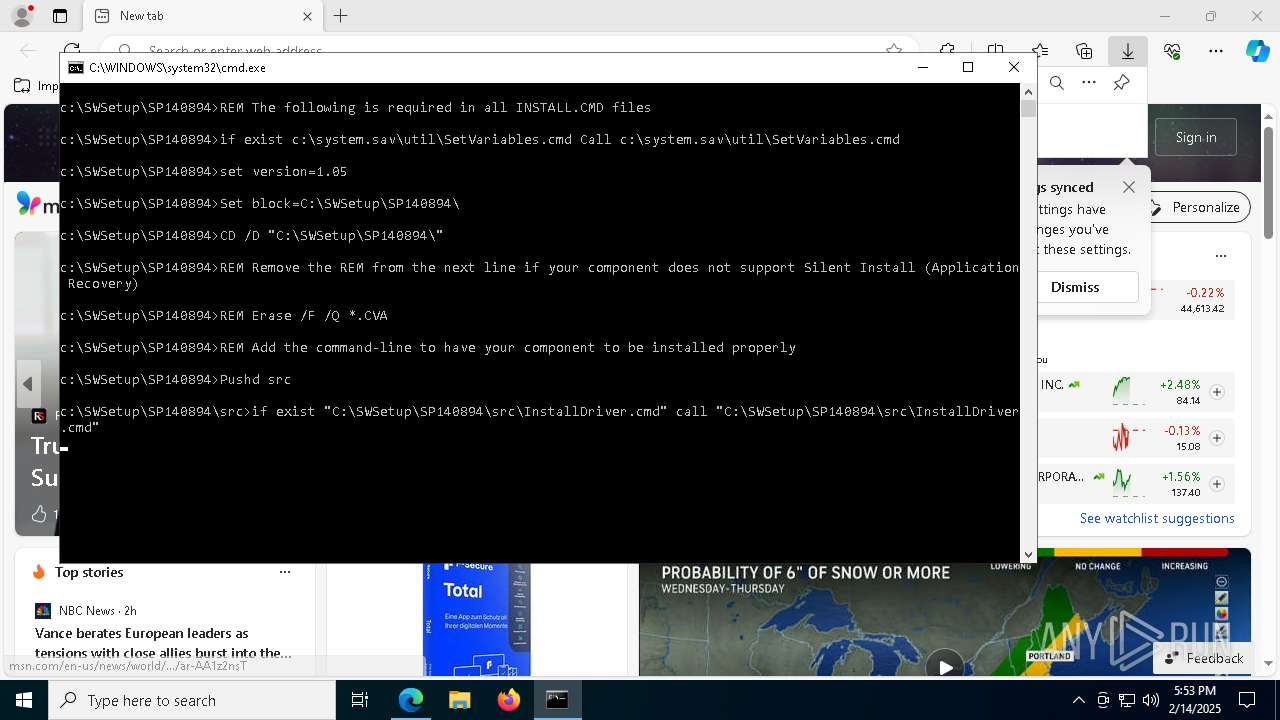Open more options in Downloads panel

point(1089,83)
